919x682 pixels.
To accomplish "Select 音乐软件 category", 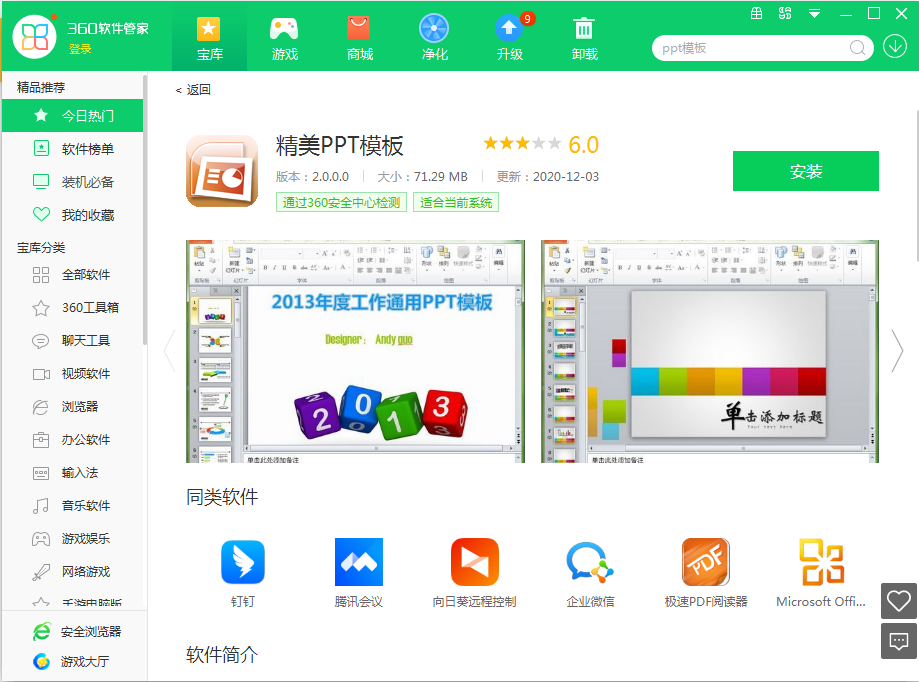I will (73, 506).
